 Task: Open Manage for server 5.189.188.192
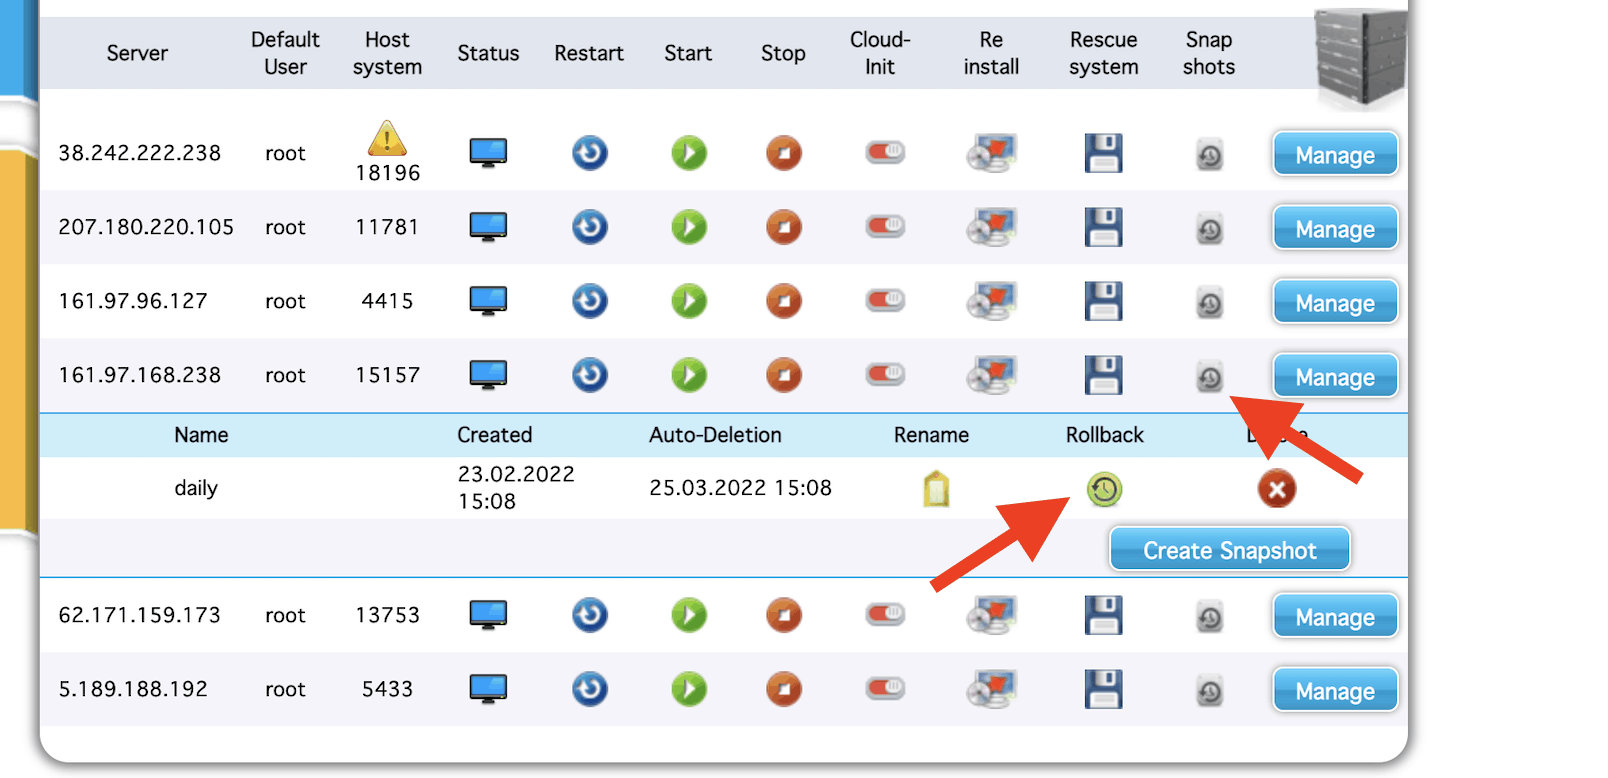tap(1334, 690)
